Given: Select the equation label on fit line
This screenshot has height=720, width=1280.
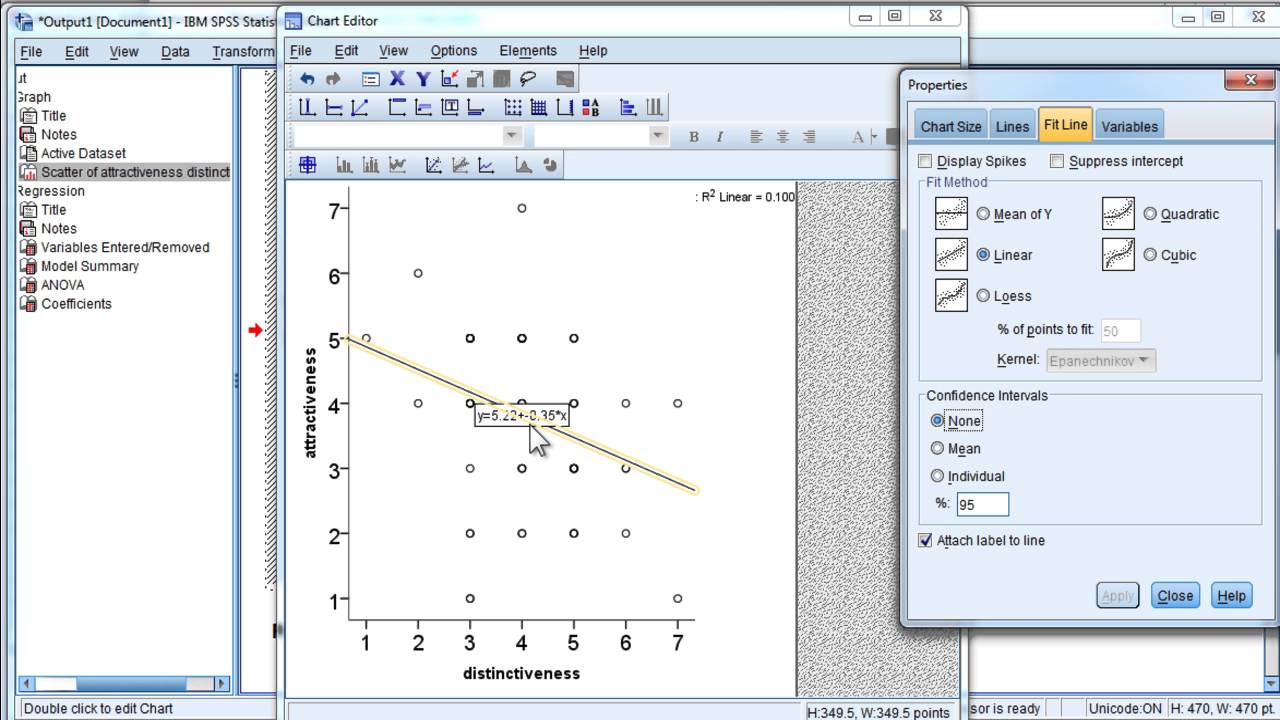Looking at the screenshot, I should tap(521, 415).
